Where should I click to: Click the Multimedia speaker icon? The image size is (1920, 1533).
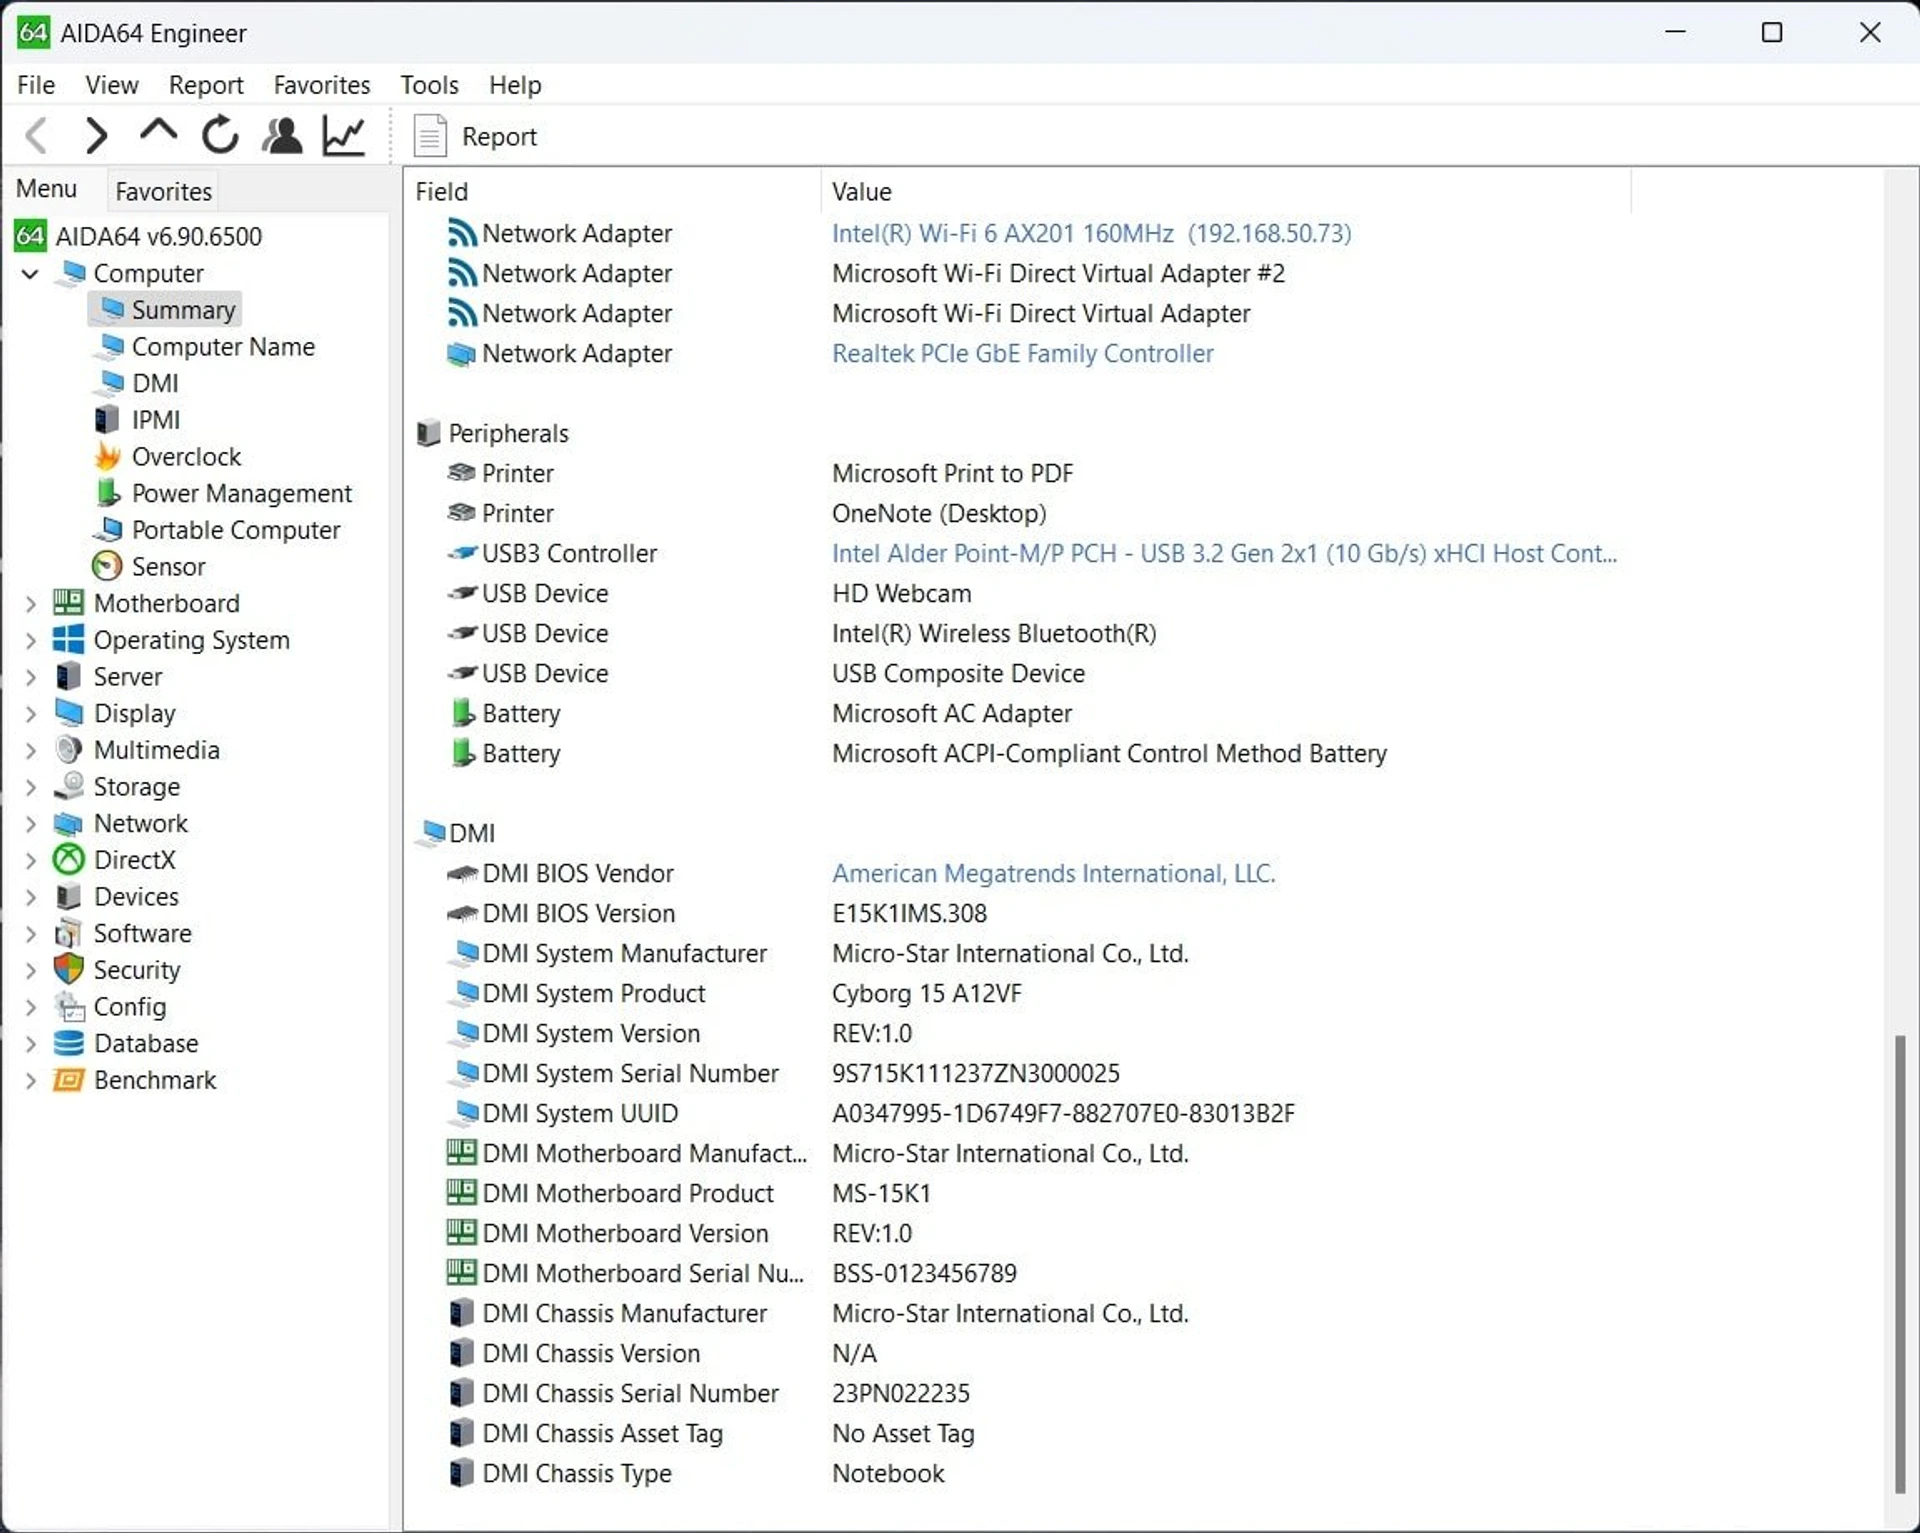(x=68, y=750)
